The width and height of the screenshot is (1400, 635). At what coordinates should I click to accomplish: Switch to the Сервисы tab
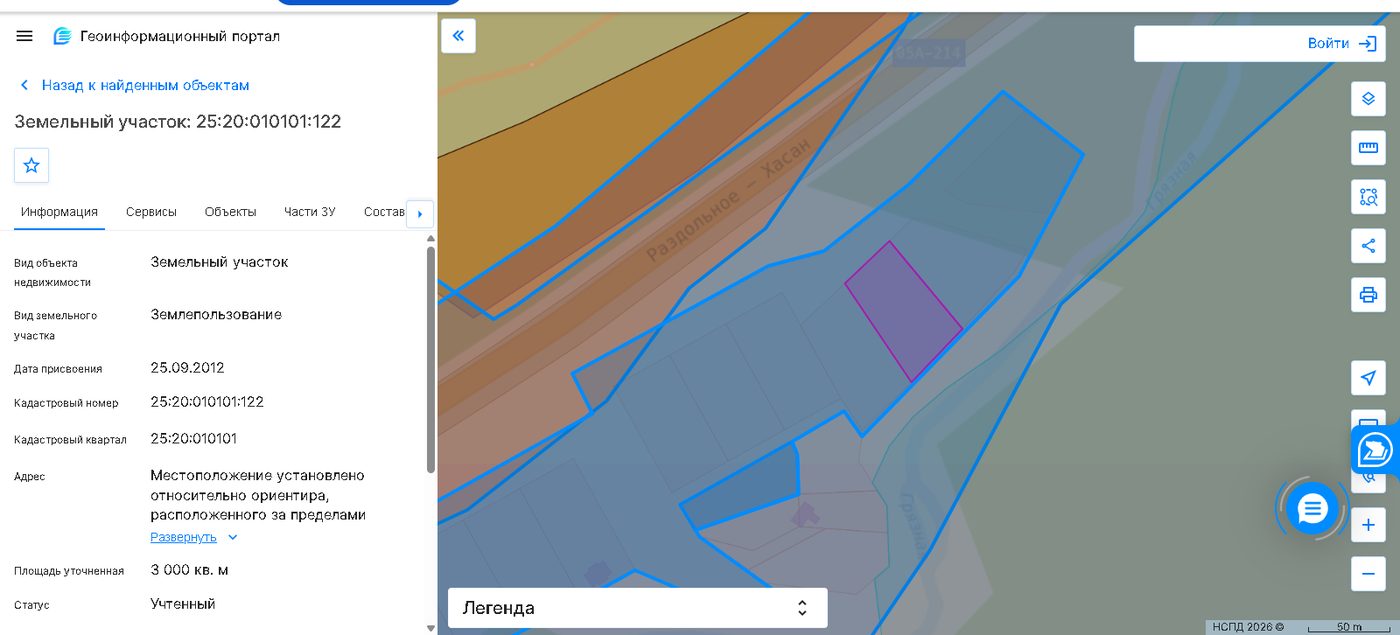[x=151, y=212]
